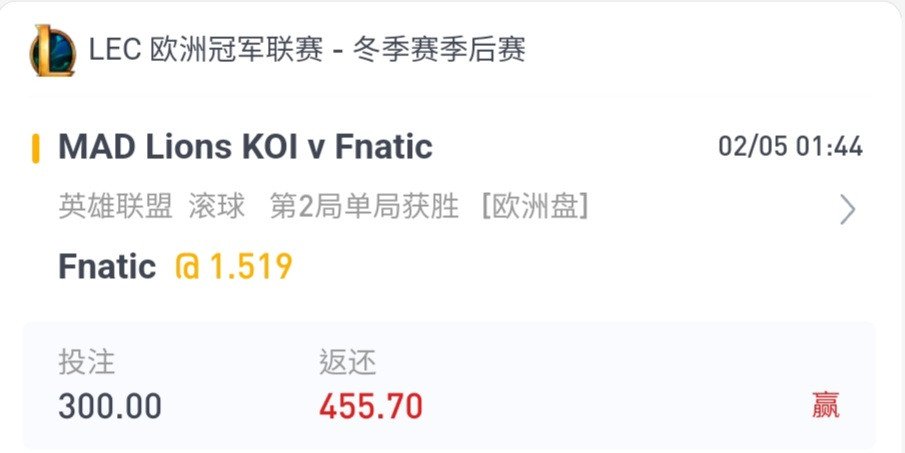The width and height of the screenshot is (905, 453).
Task: Click the 滚球 in-play label
Action: 217,207
